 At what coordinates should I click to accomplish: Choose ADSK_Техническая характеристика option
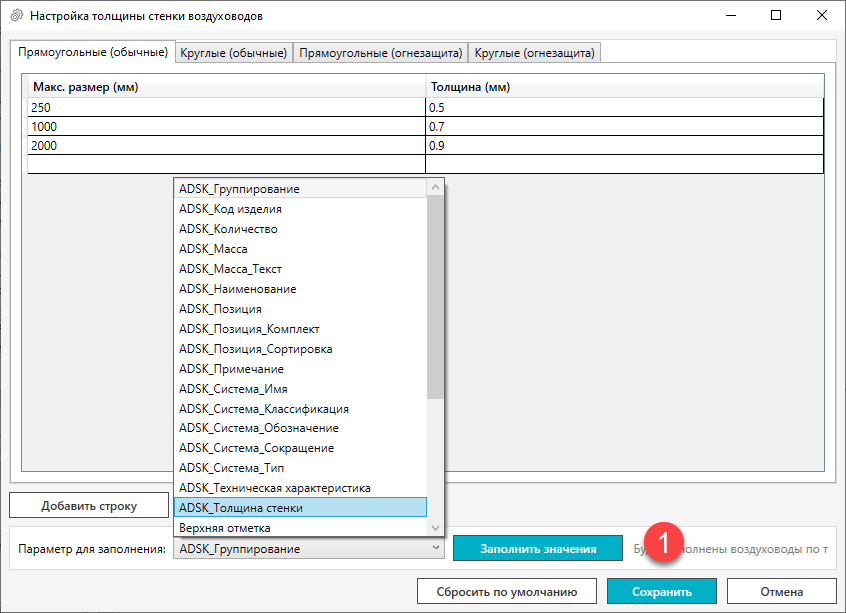point(301,488)
